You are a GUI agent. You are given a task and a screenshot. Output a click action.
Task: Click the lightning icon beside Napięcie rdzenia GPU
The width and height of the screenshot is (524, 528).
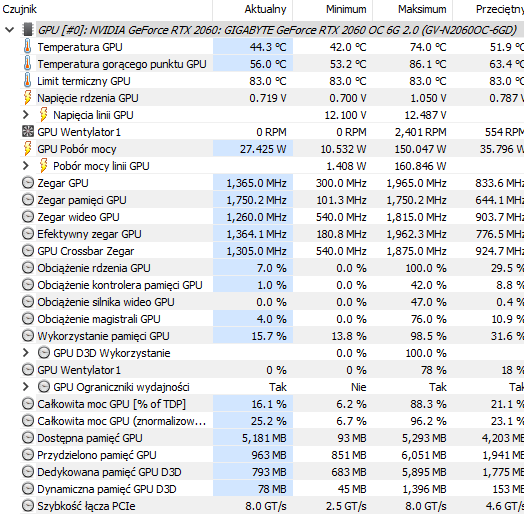click(28, 98)
